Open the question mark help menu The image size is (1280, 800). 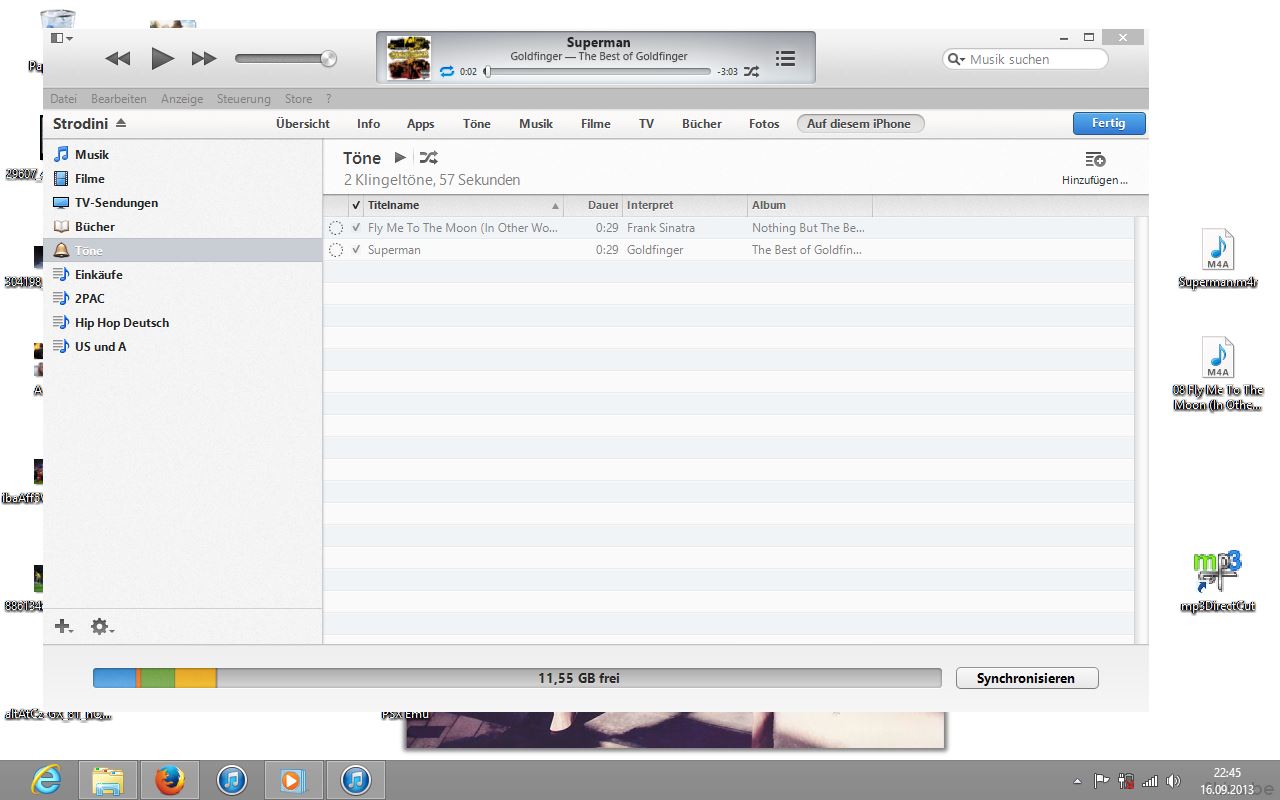328,99
